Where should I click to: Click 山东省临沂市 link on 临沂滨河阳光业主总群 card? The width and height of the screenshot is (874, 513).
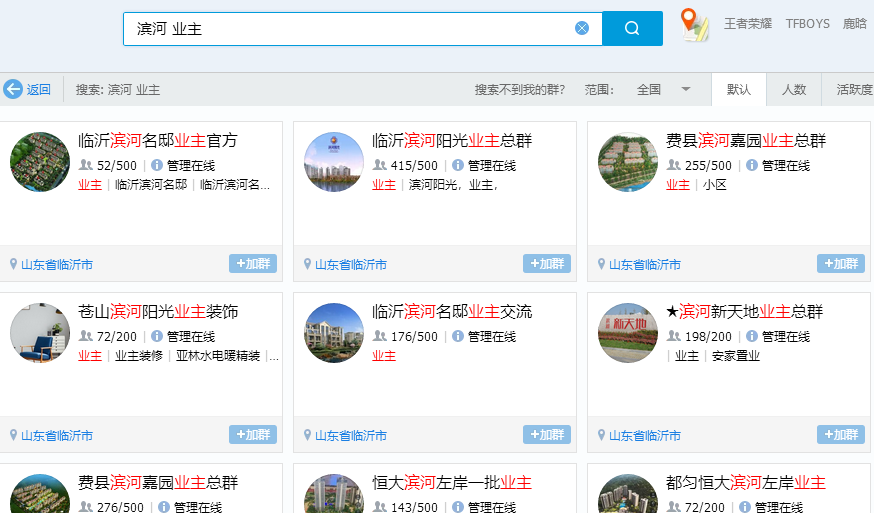[x=351, y=265]
